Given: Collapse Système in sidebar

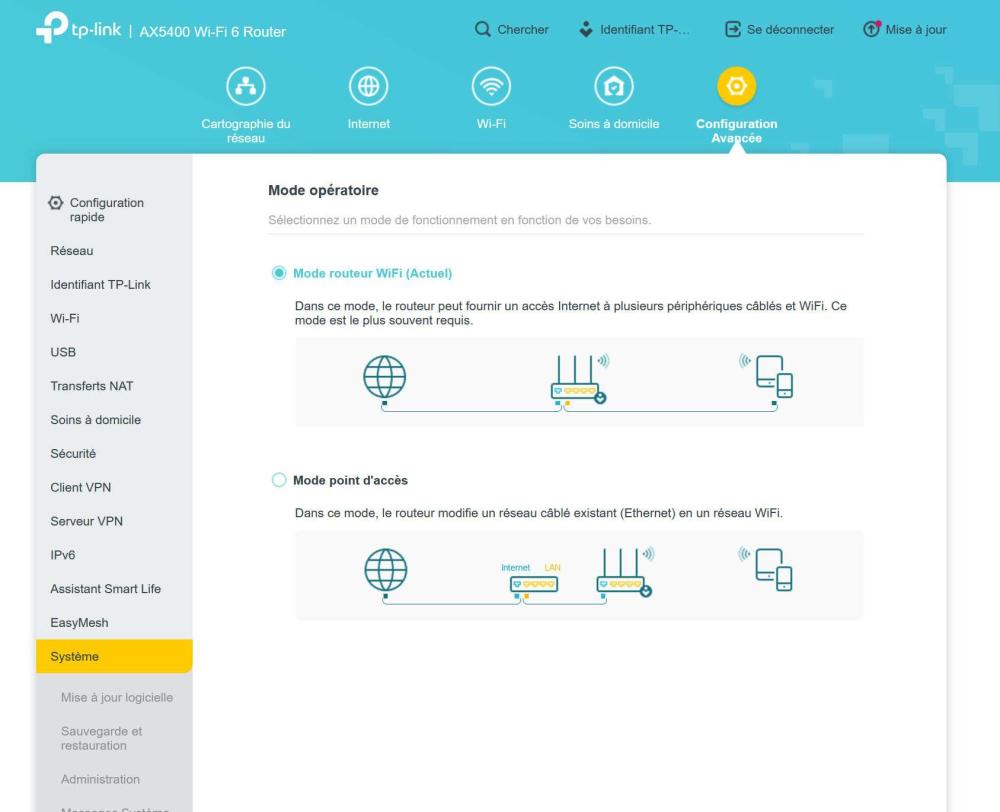Looking at the screenshot, I should [x=114, y=656].
